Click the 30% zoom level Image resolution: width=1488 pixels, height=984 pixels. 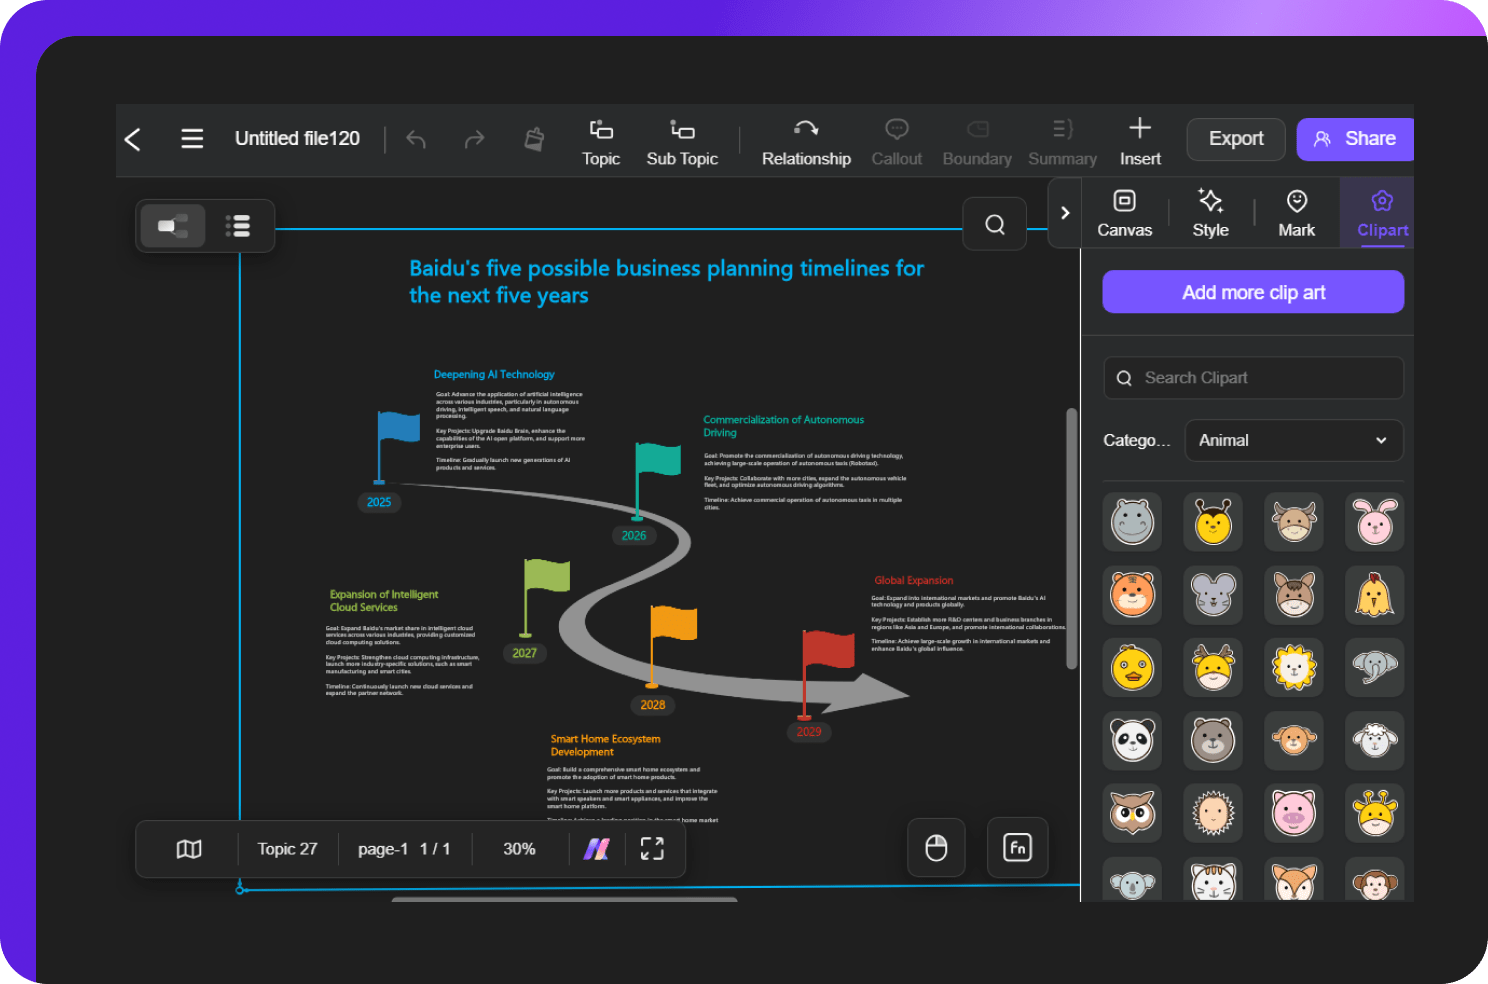519,849
